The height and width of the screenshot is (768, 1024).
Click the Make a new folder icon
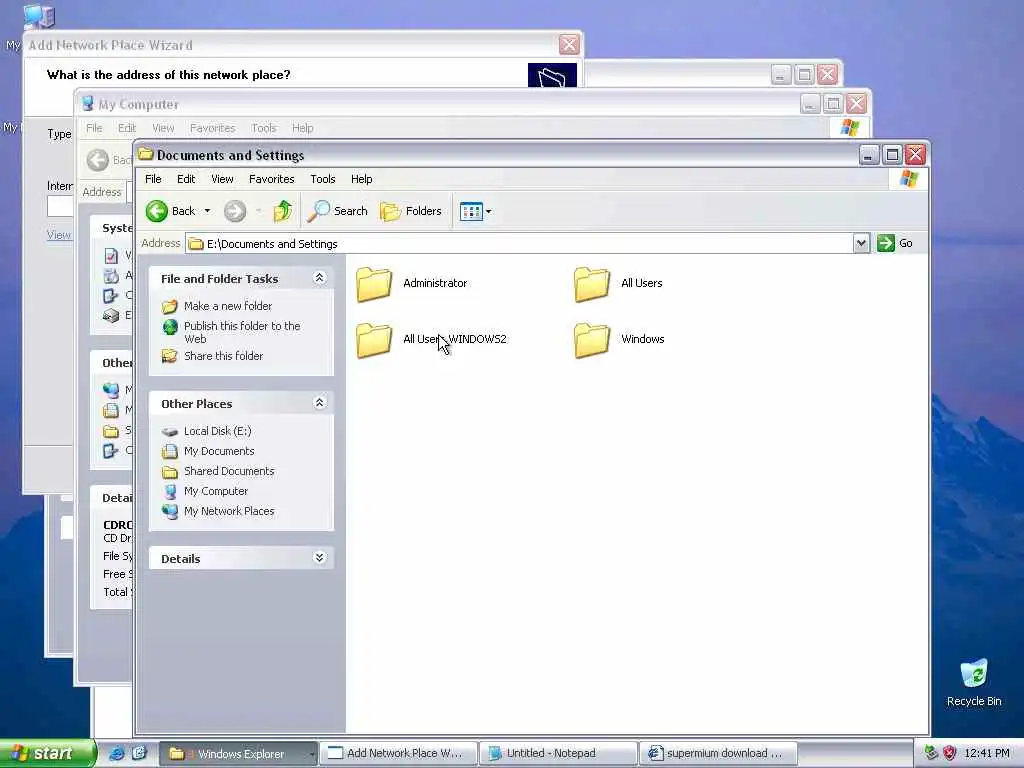click(170, 306)
